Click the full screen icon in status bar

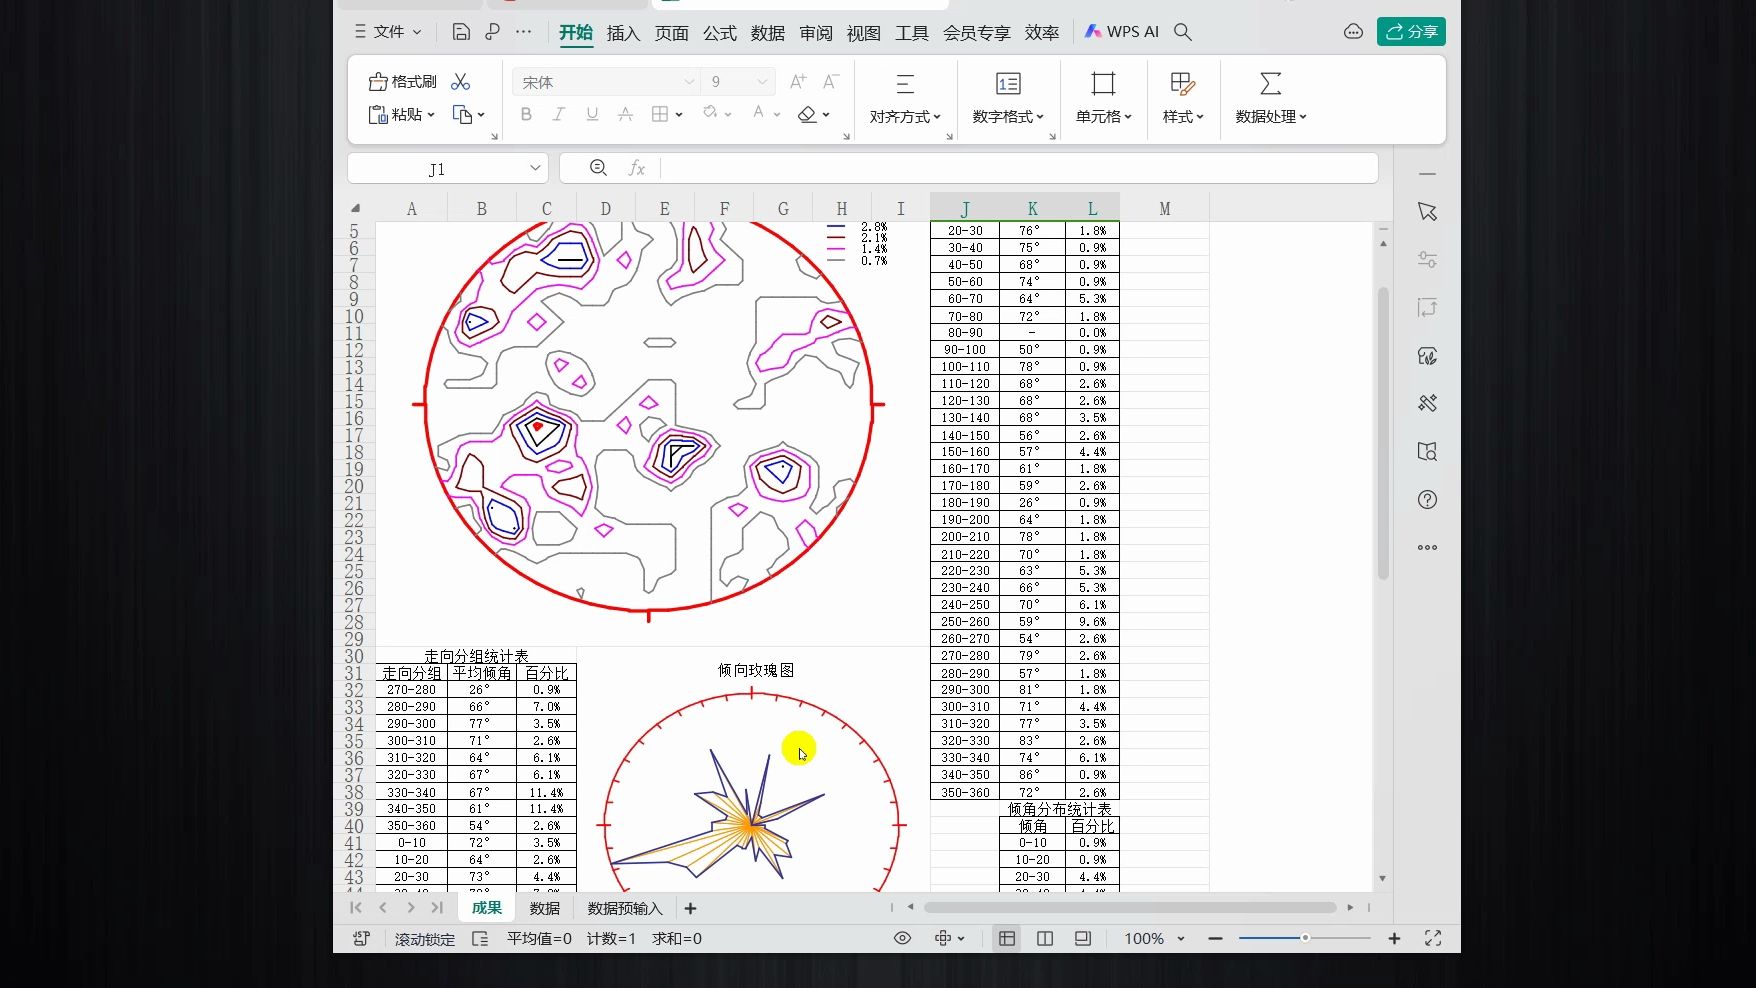1432,938
